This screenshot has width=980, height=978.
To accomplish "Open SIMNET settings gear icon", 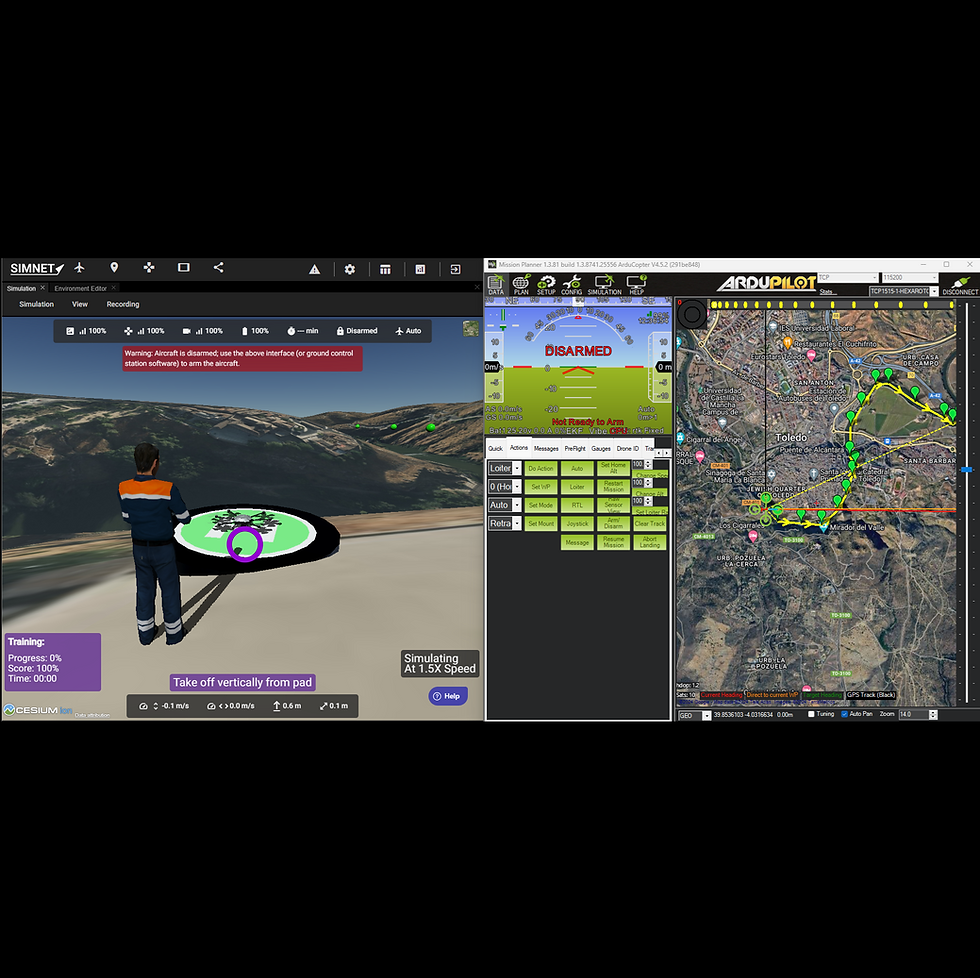I will pyautogui.click(x=350, y=269).
